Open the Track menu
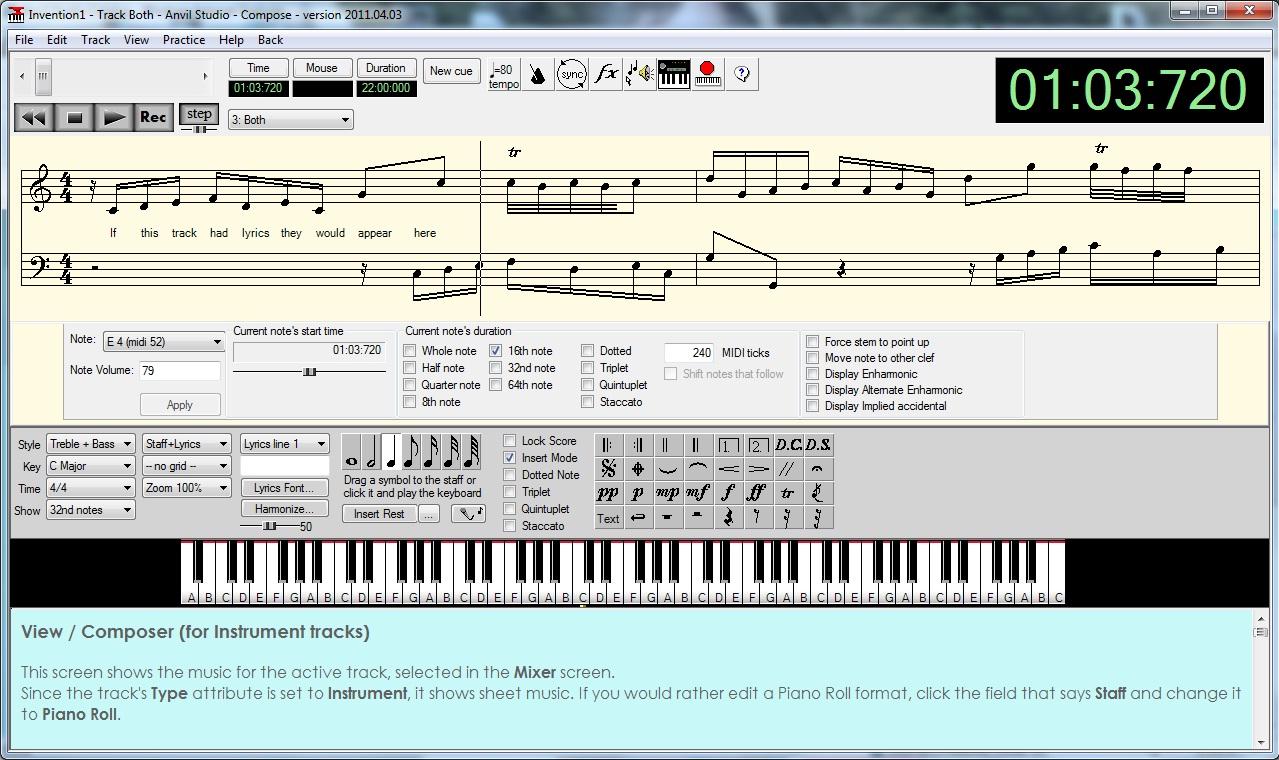Viewport: 1279px width, 760px height. tap(95, 40)
